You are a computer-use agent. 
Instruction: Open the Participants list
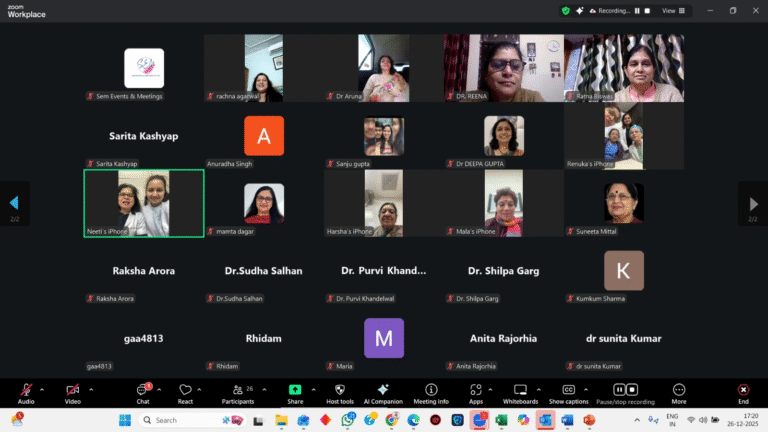click(x=237, y=390)
